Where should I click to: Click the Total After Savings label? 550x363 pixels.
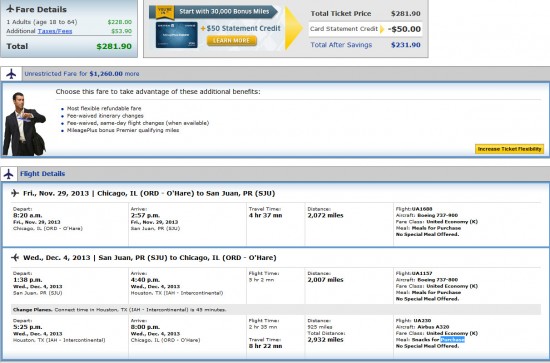coord(341,45)
